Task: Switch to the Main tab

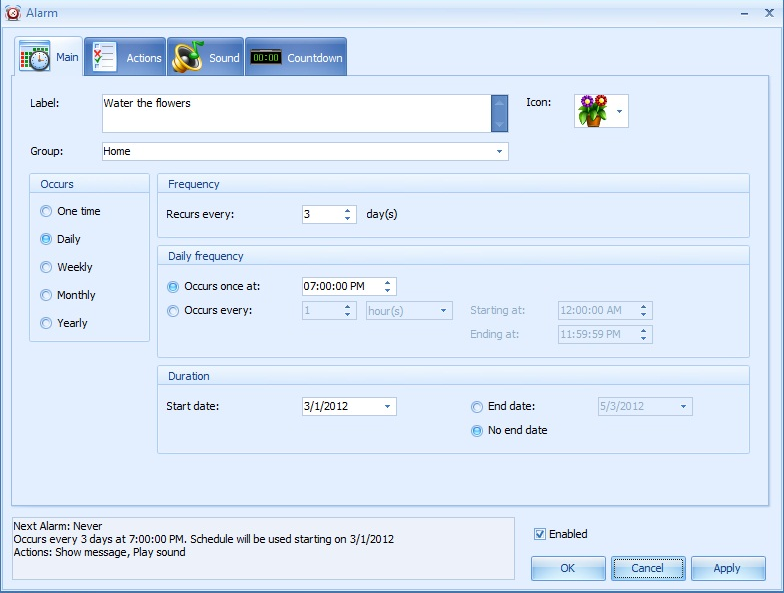Action: click(48, 57)
